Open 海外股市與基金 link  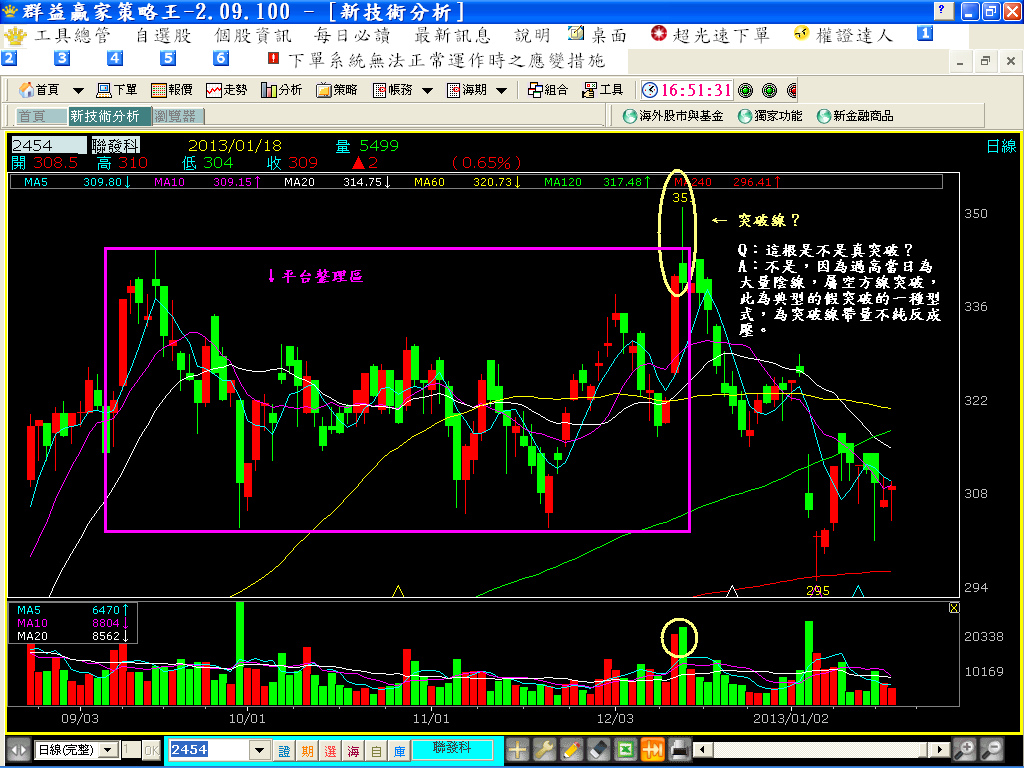(673, 116)
